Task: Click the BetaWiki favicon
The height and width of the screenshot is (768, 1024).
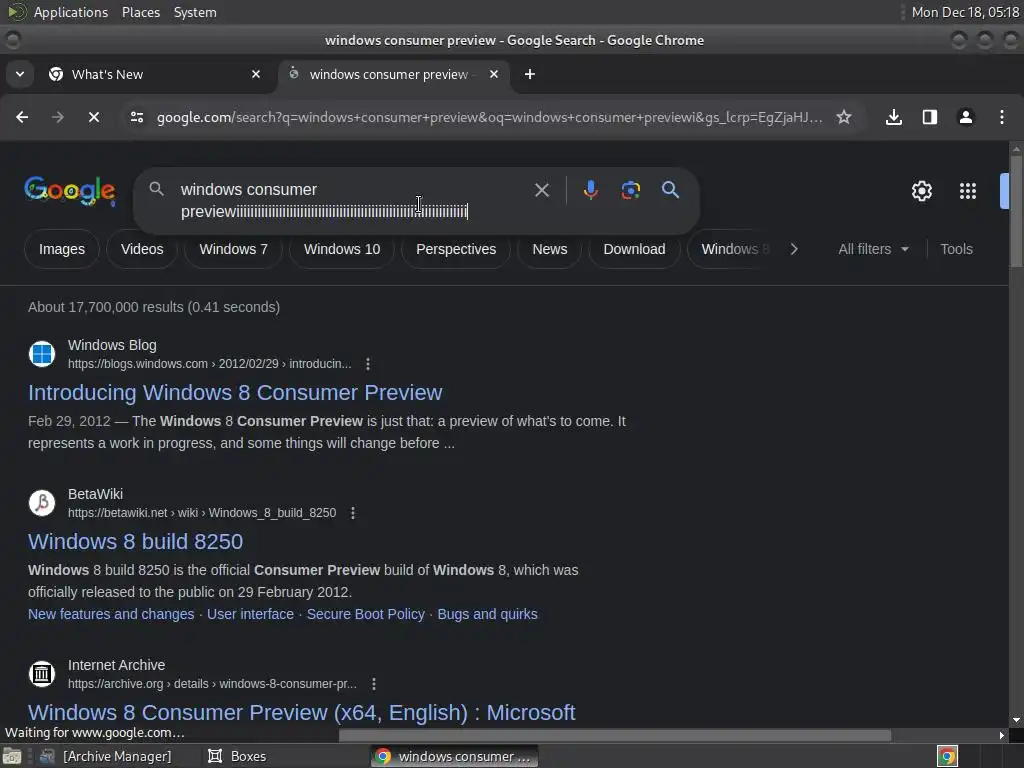Action: tap(42, 503)
